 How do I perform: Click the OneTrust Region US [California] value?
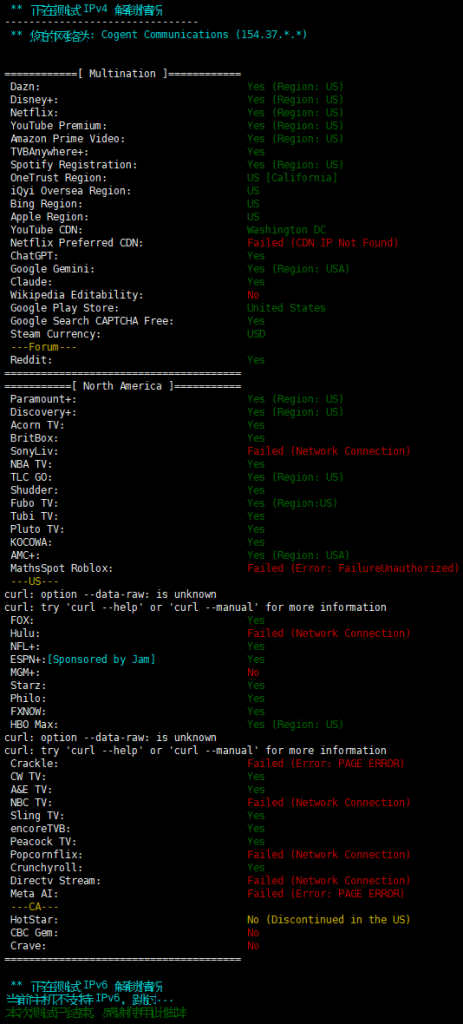click(x=292, y=178)
